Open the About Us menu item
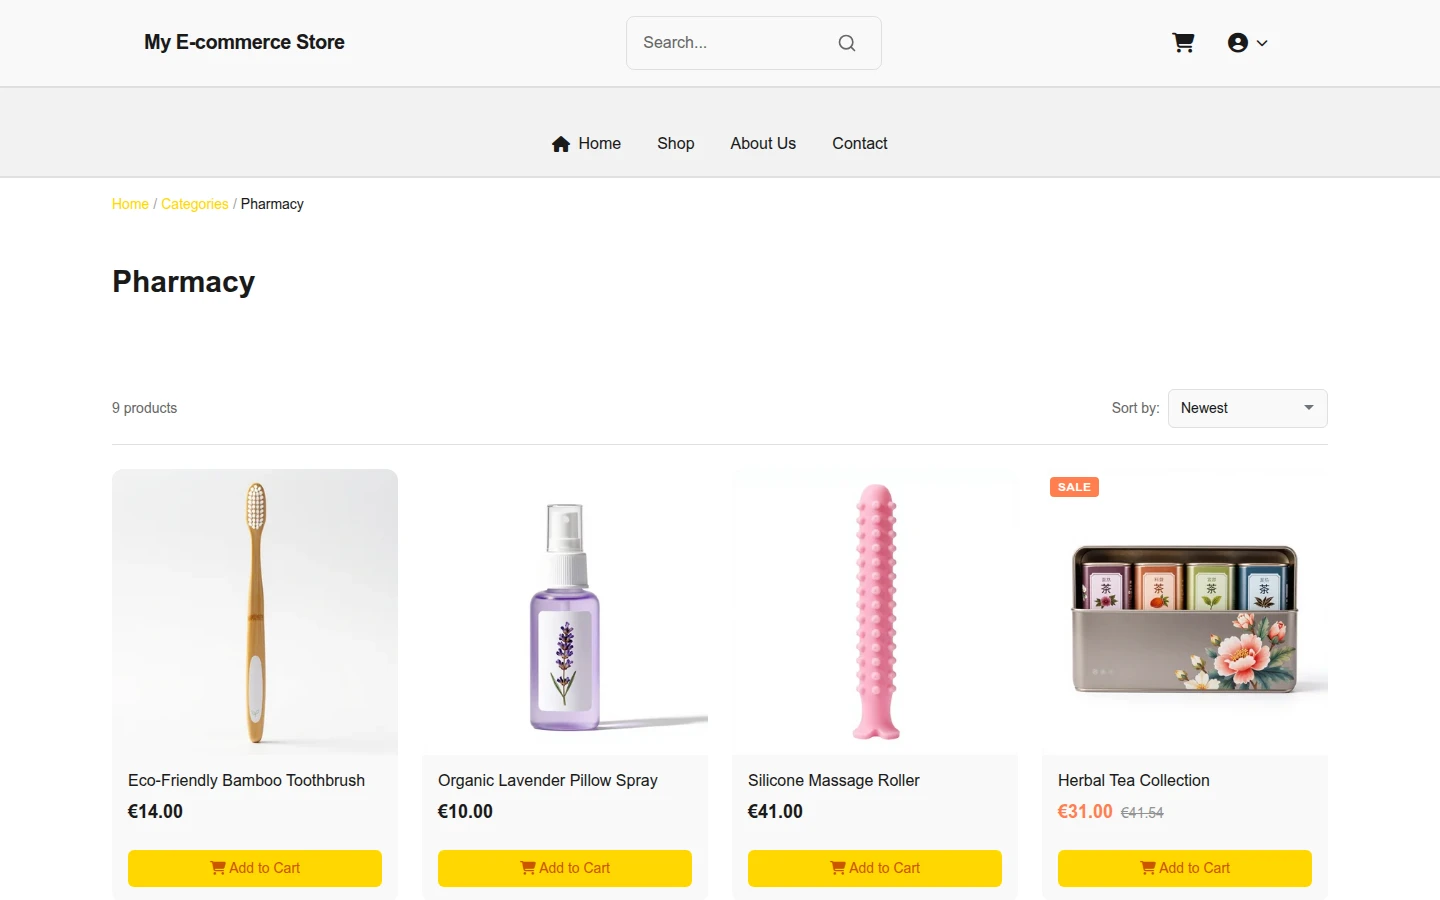Viewport: 1440px width, 900px height. [763, 144]
